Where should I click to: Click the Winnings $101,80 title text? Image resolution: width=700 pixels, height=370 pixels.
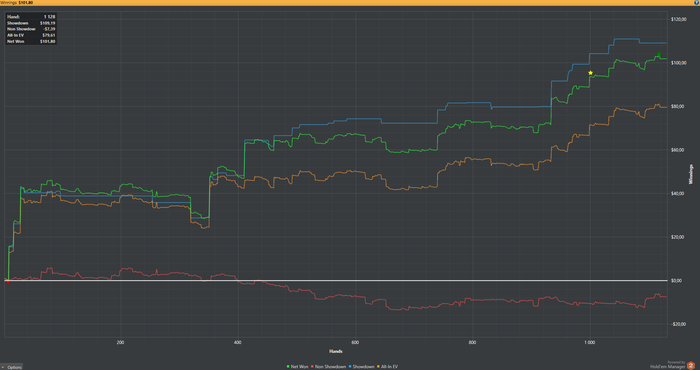point(17,3)
